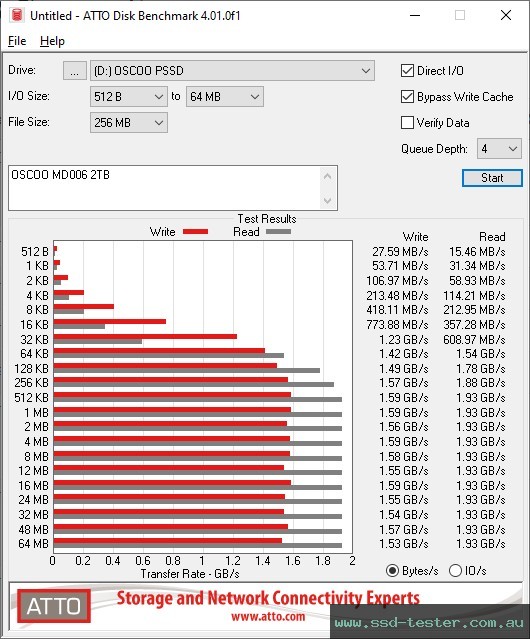This screenshot has height=639, width=530.
Task: Click the 512 B row label
Action: [35, 251]
